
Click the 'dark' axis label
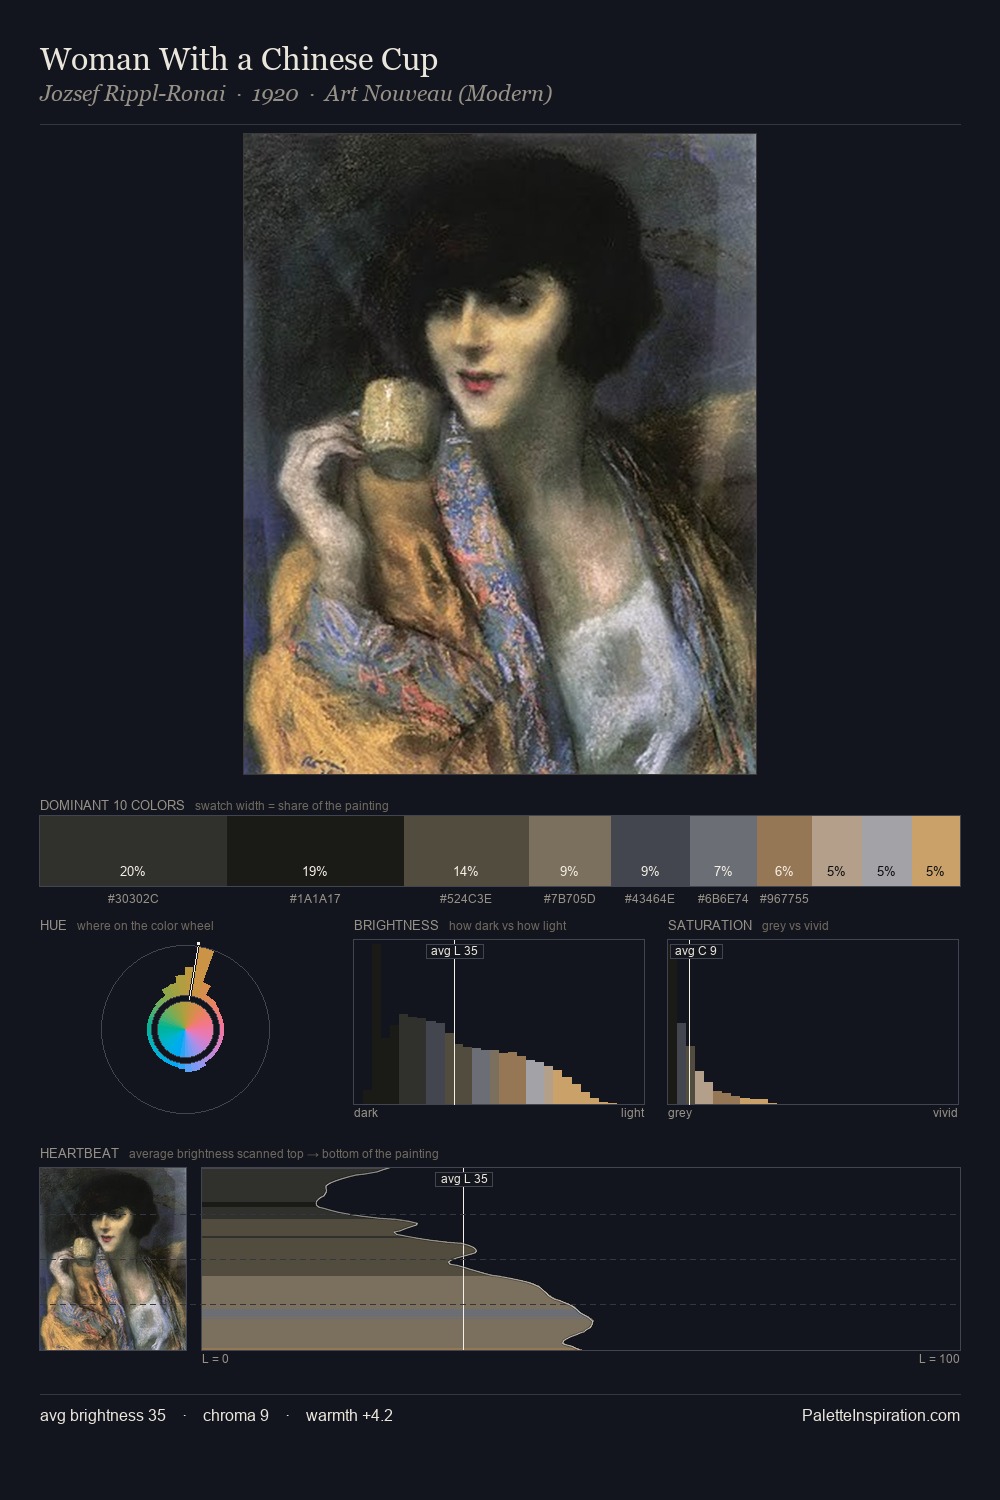pyautogui.click(x=366, y=1113)
